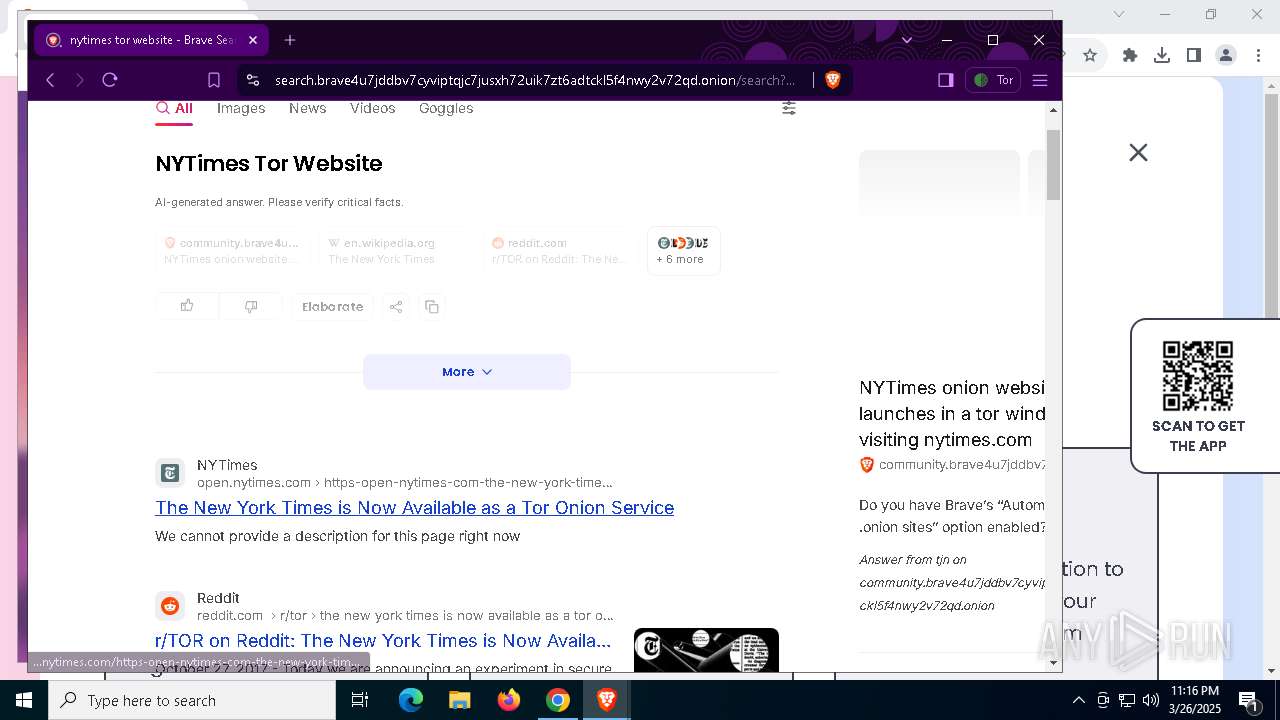
Task: Launch Microsoft Edge from taskbar
Action: coord(411,700)
